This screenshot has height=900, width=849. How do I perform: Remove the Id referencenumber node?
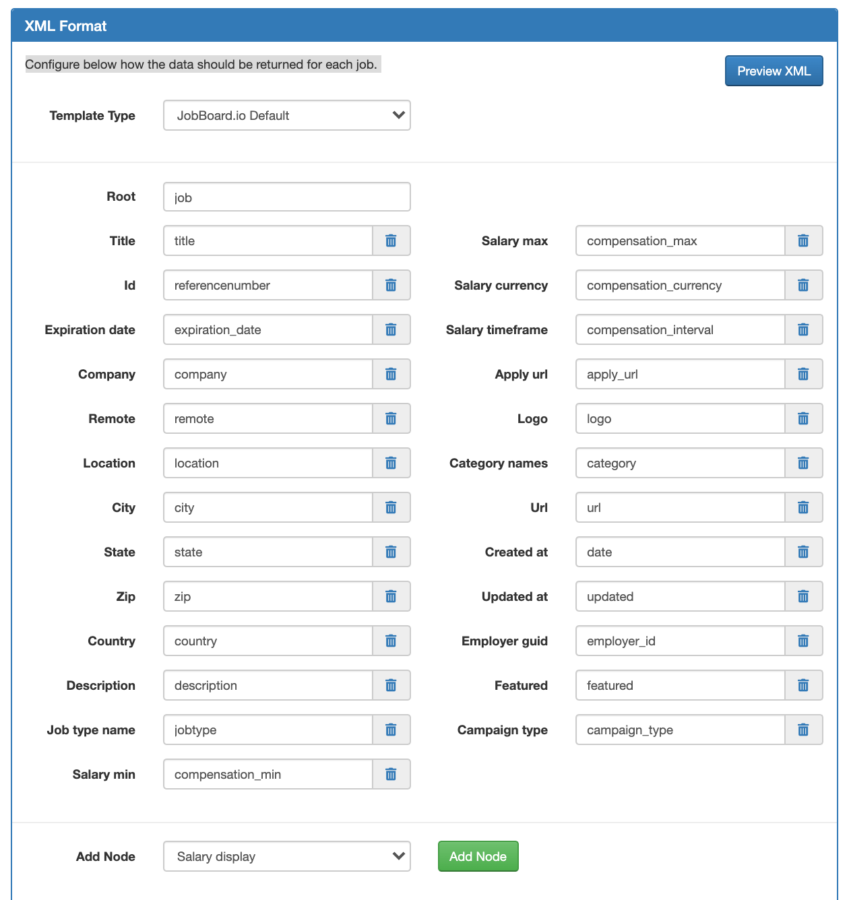[390, 285]
